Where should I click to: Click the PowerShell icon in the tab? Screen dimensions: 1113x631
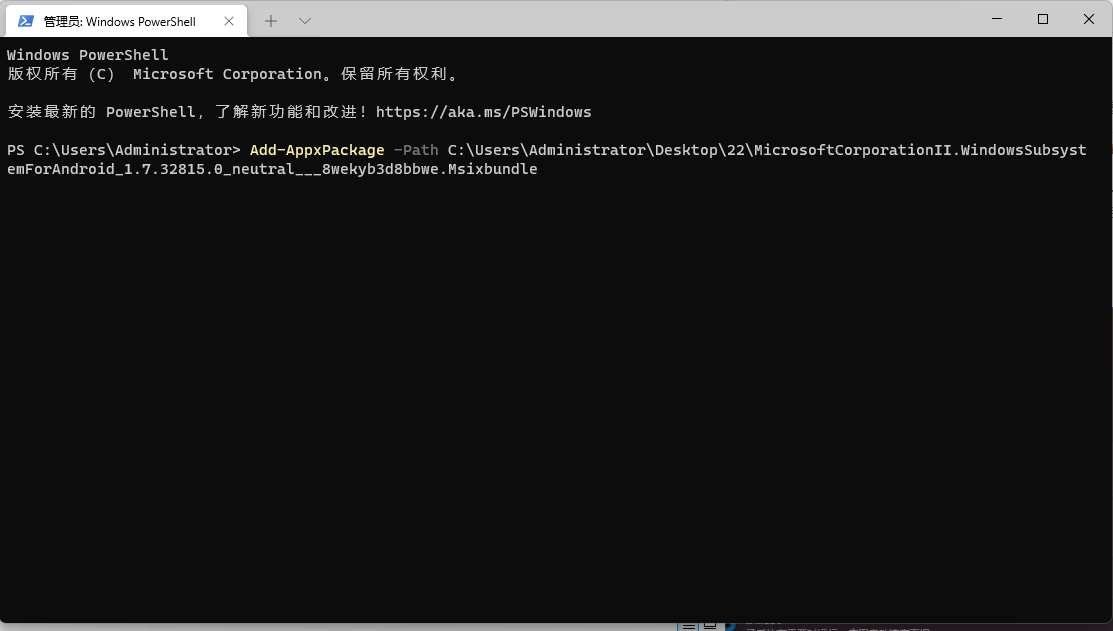pos(26,21)
